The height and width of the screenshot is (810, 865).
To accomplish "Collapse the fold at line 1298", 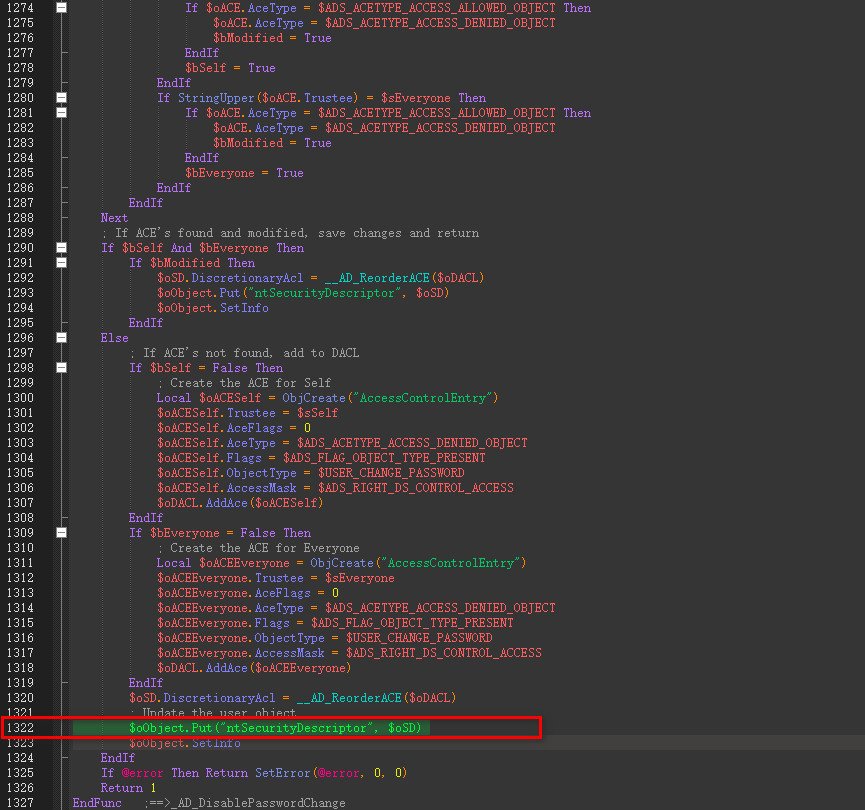I will pyautogui.click(x=62, y=367).
